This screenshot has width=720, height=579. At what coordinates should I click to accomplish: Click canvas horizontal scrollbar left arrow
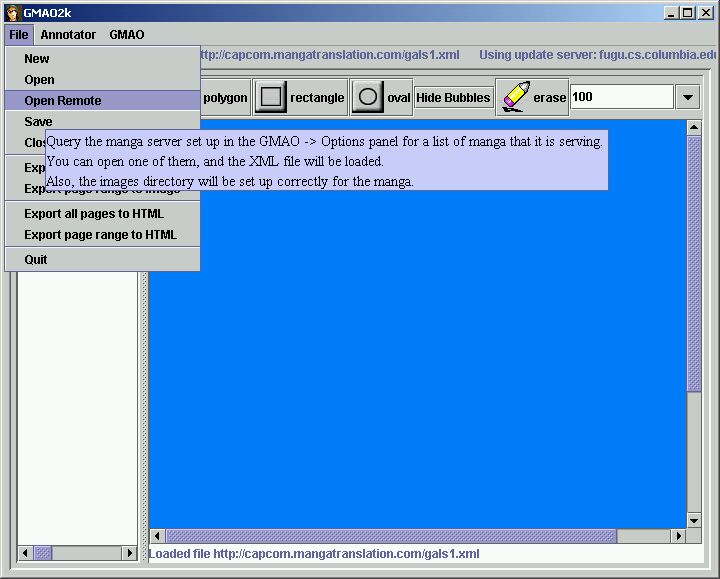coord(158,536)
